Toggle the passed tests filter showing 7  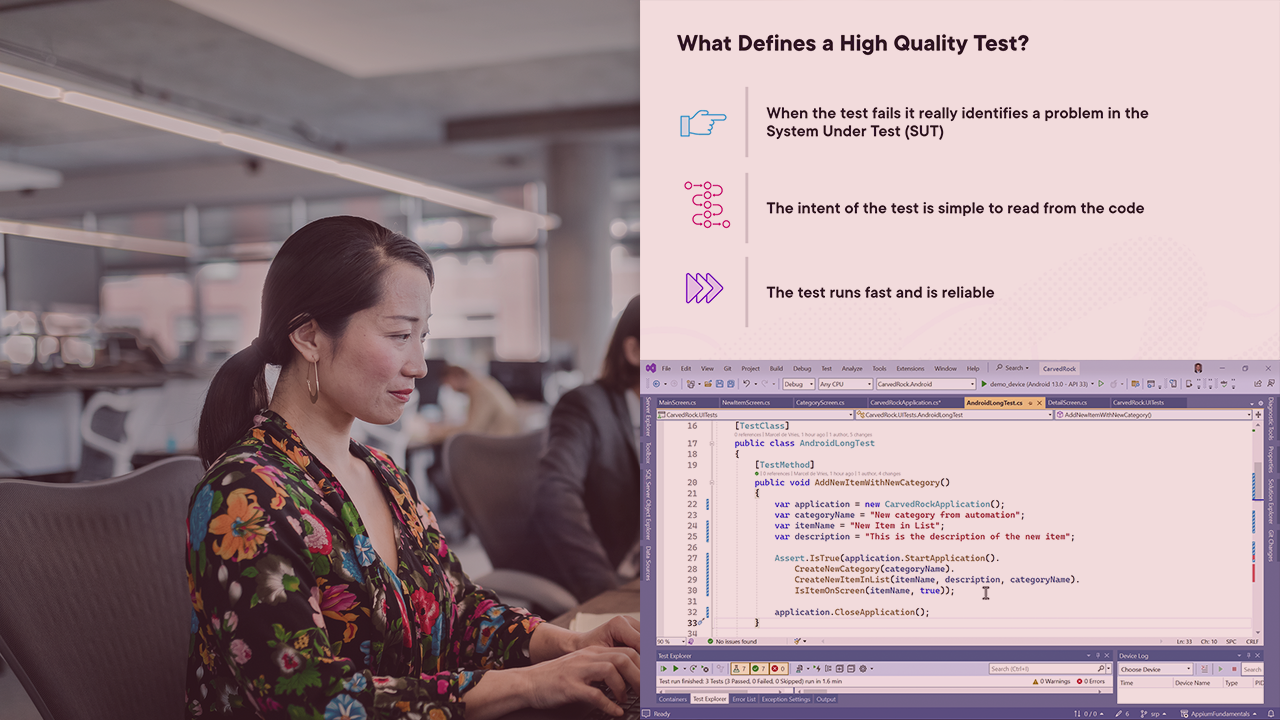[x=759, y=669]
